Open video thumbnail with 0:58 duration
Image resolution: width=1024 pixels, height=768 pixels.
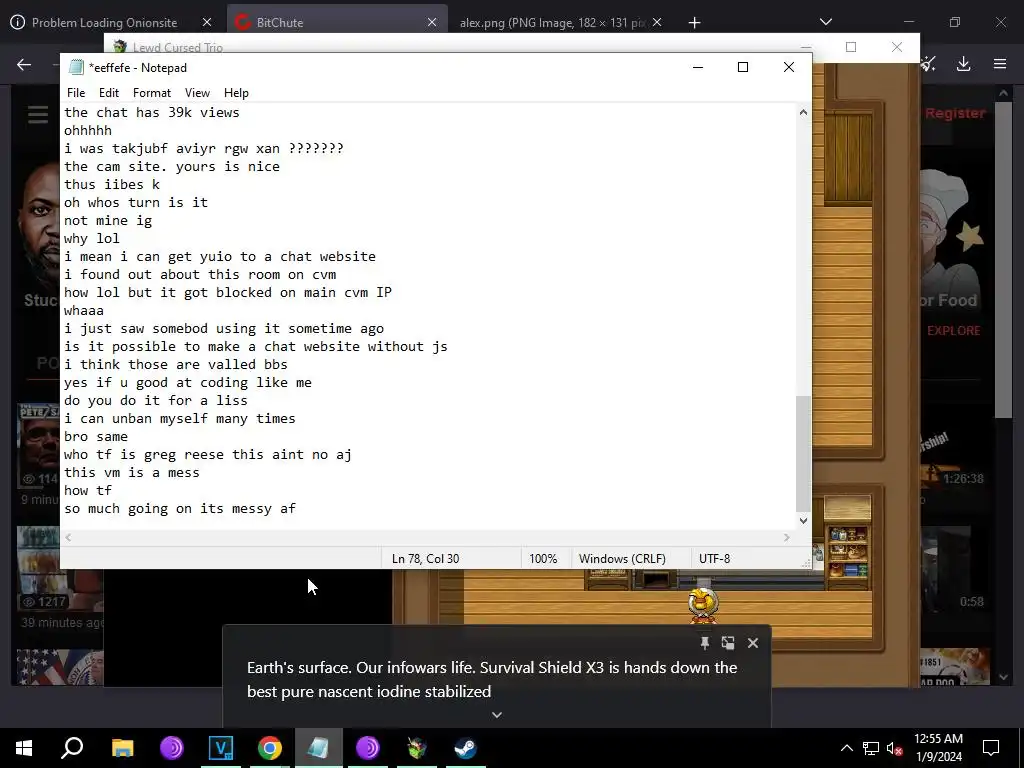click(x=955, y=568)
